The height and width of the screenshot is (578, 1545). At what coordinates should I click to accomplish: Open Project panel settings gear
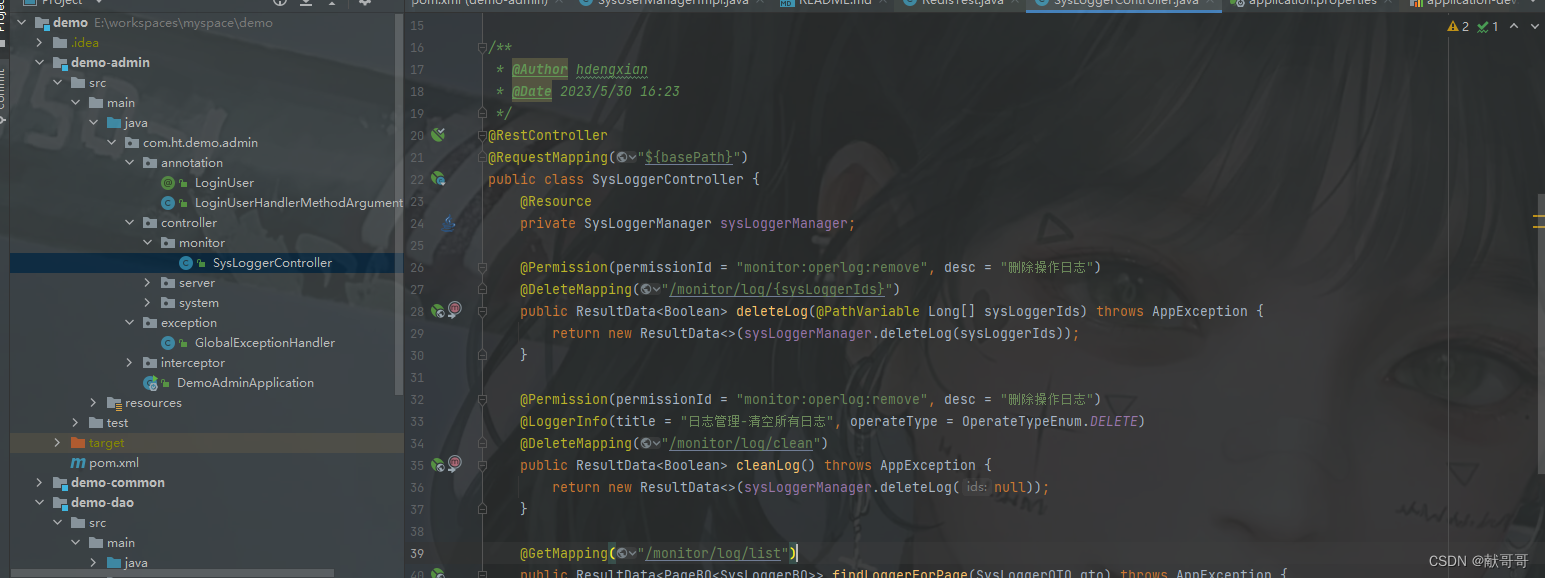364,2
